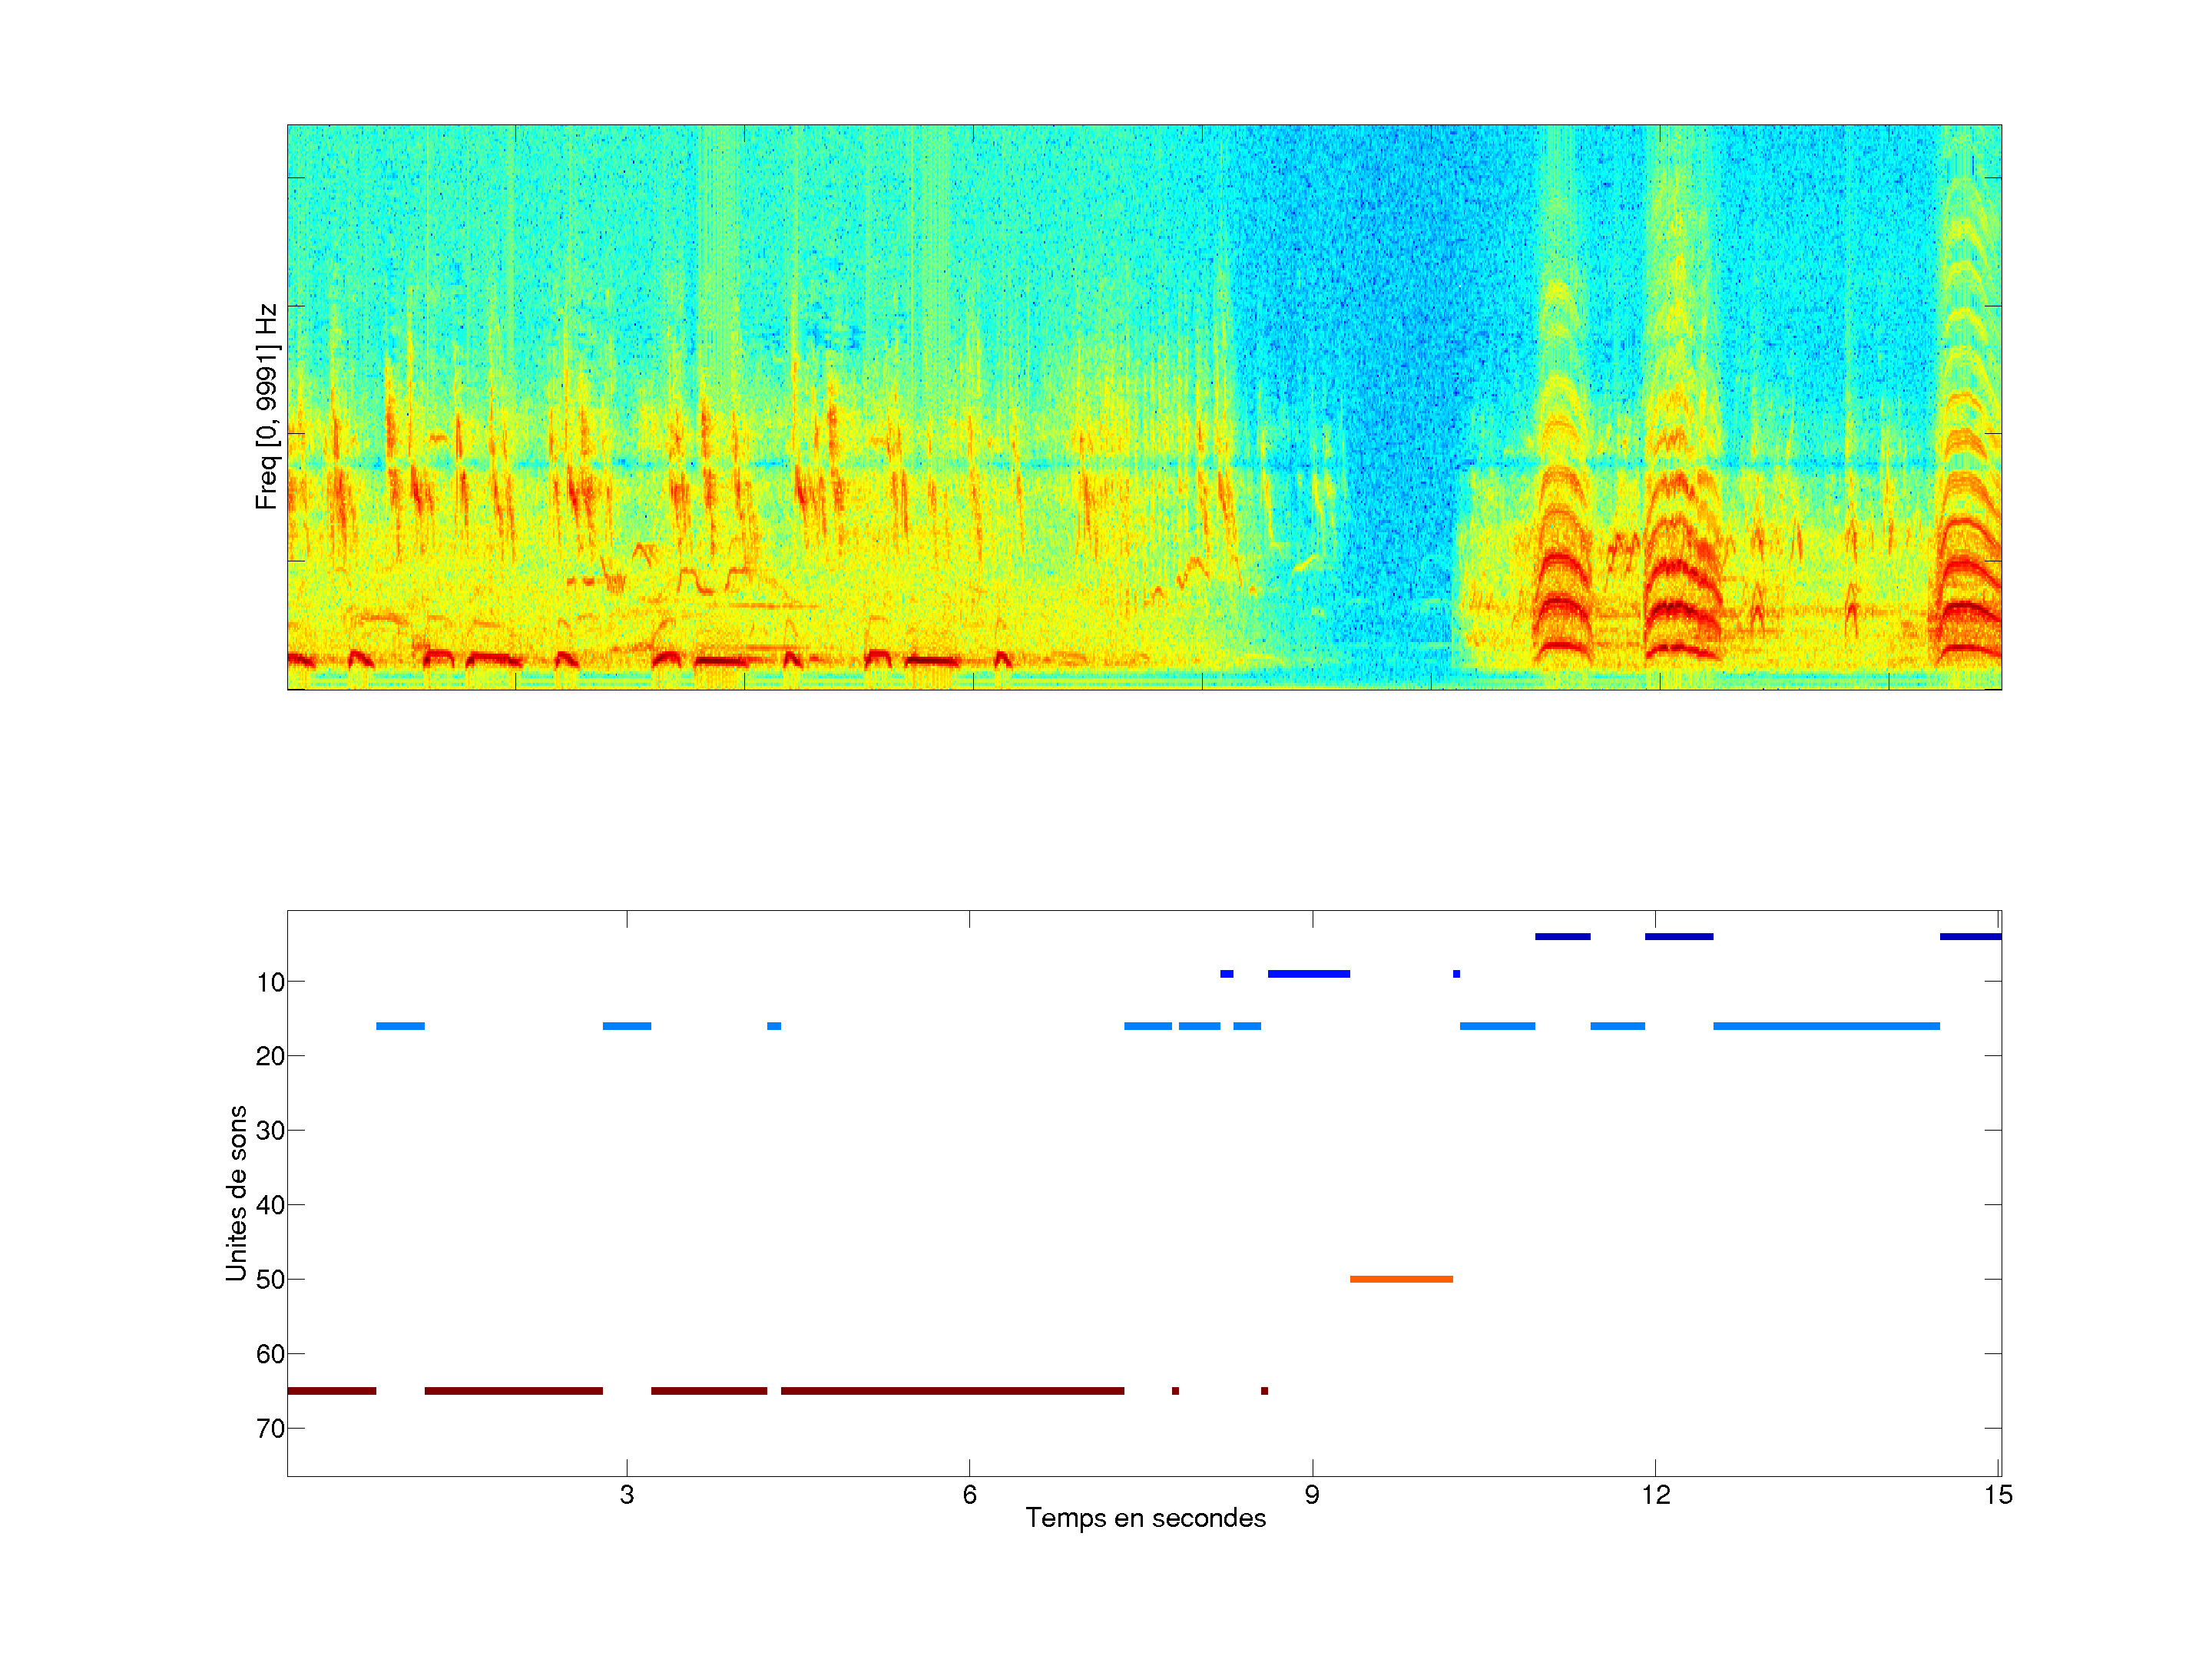The image size is (2212, 1659).
Task: Click the y-axis tick label 10
Action: pyautogui.click(x=270, y=983)
